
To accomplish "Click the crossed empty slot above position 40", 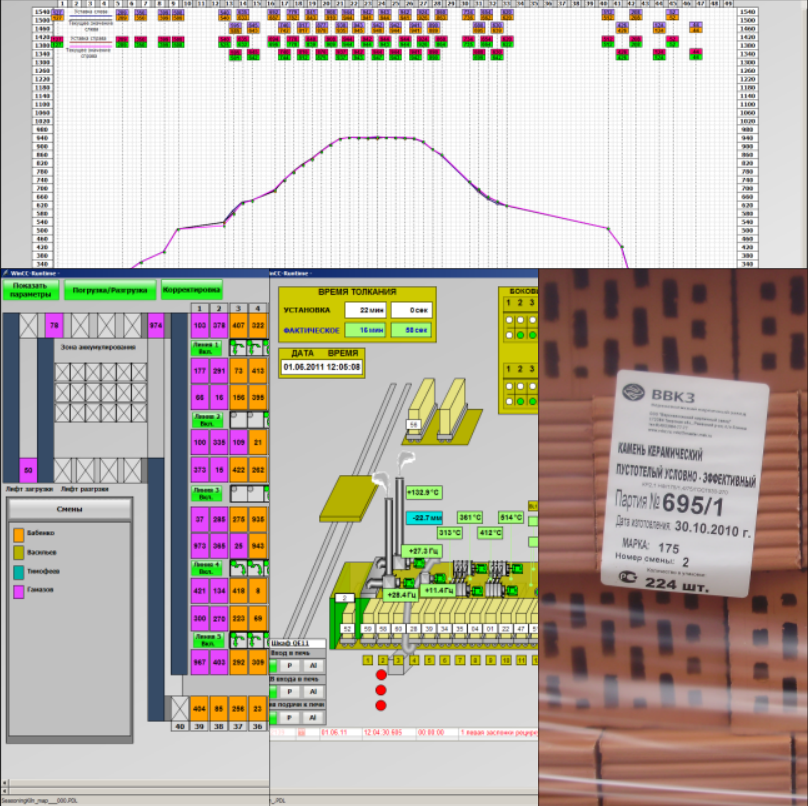I will pyautogui.click(x=180, y=709).
